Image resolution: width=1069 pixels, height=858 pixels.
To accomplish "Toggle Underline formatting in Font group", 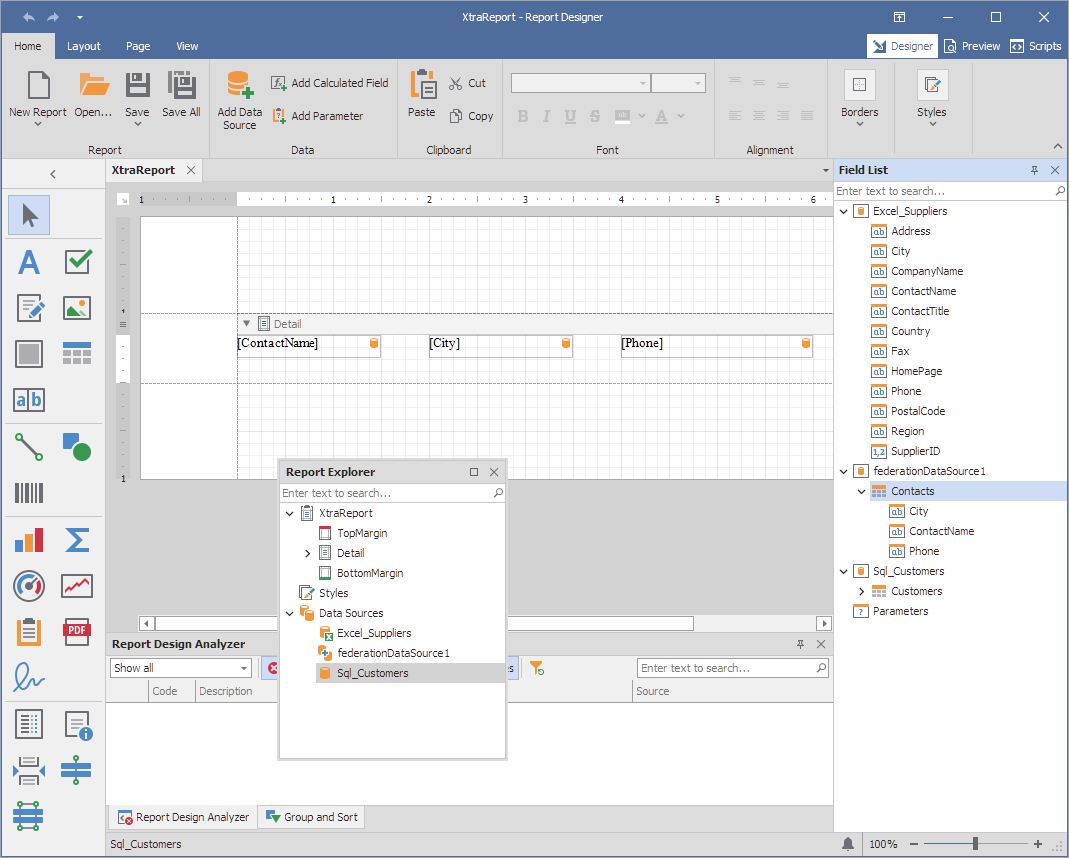I will coord(570,116).
